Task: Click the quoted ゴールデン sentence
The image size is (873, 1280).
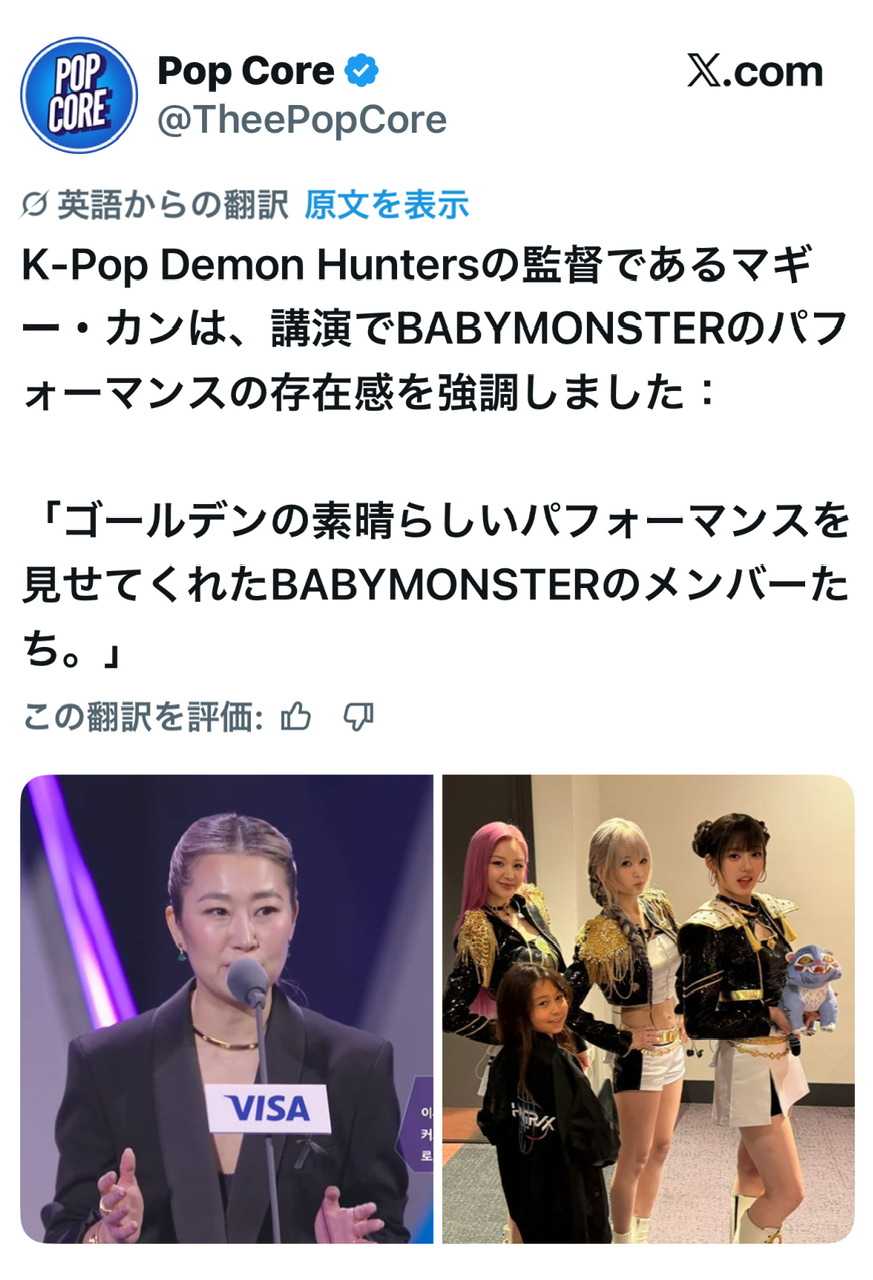Action: click(x=436, y=586)
